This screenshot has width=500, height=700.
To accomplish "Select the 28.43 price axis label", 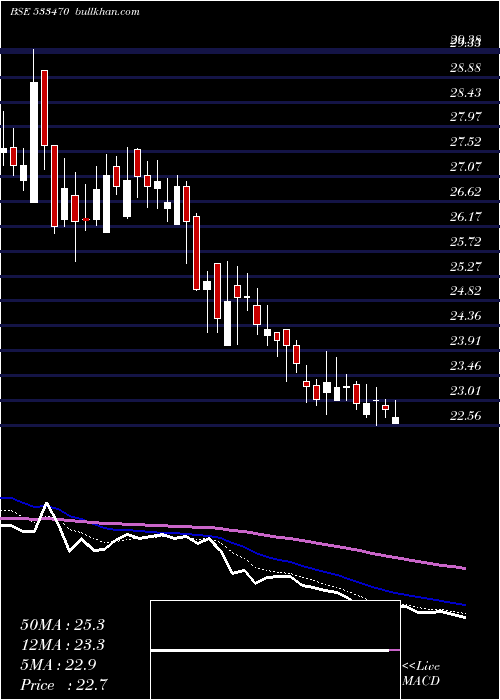I will pyautogui.click(x=465, y=93).
